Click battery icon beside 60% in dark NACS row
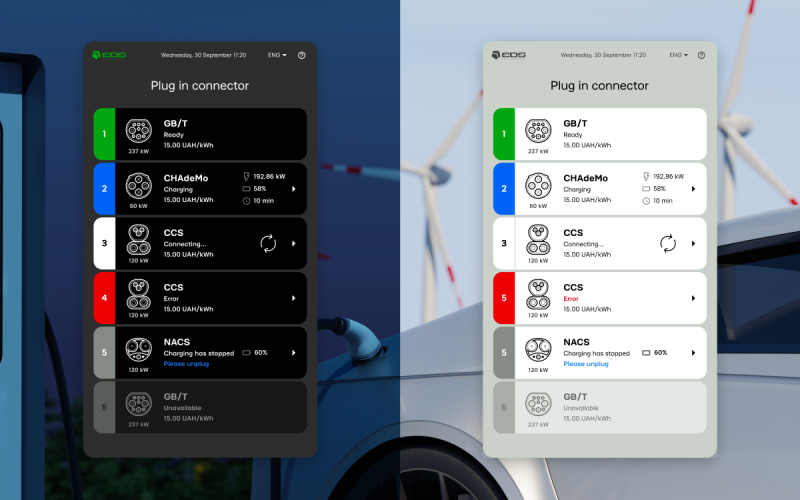 click(x=246, y=353)
